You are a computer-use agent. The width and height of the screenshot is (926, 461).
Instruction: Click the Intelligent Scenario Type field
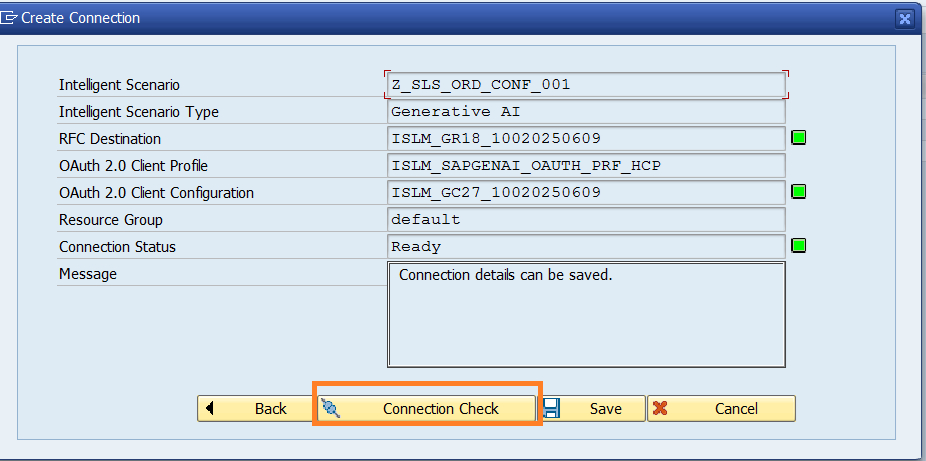(x=585, y=112)
